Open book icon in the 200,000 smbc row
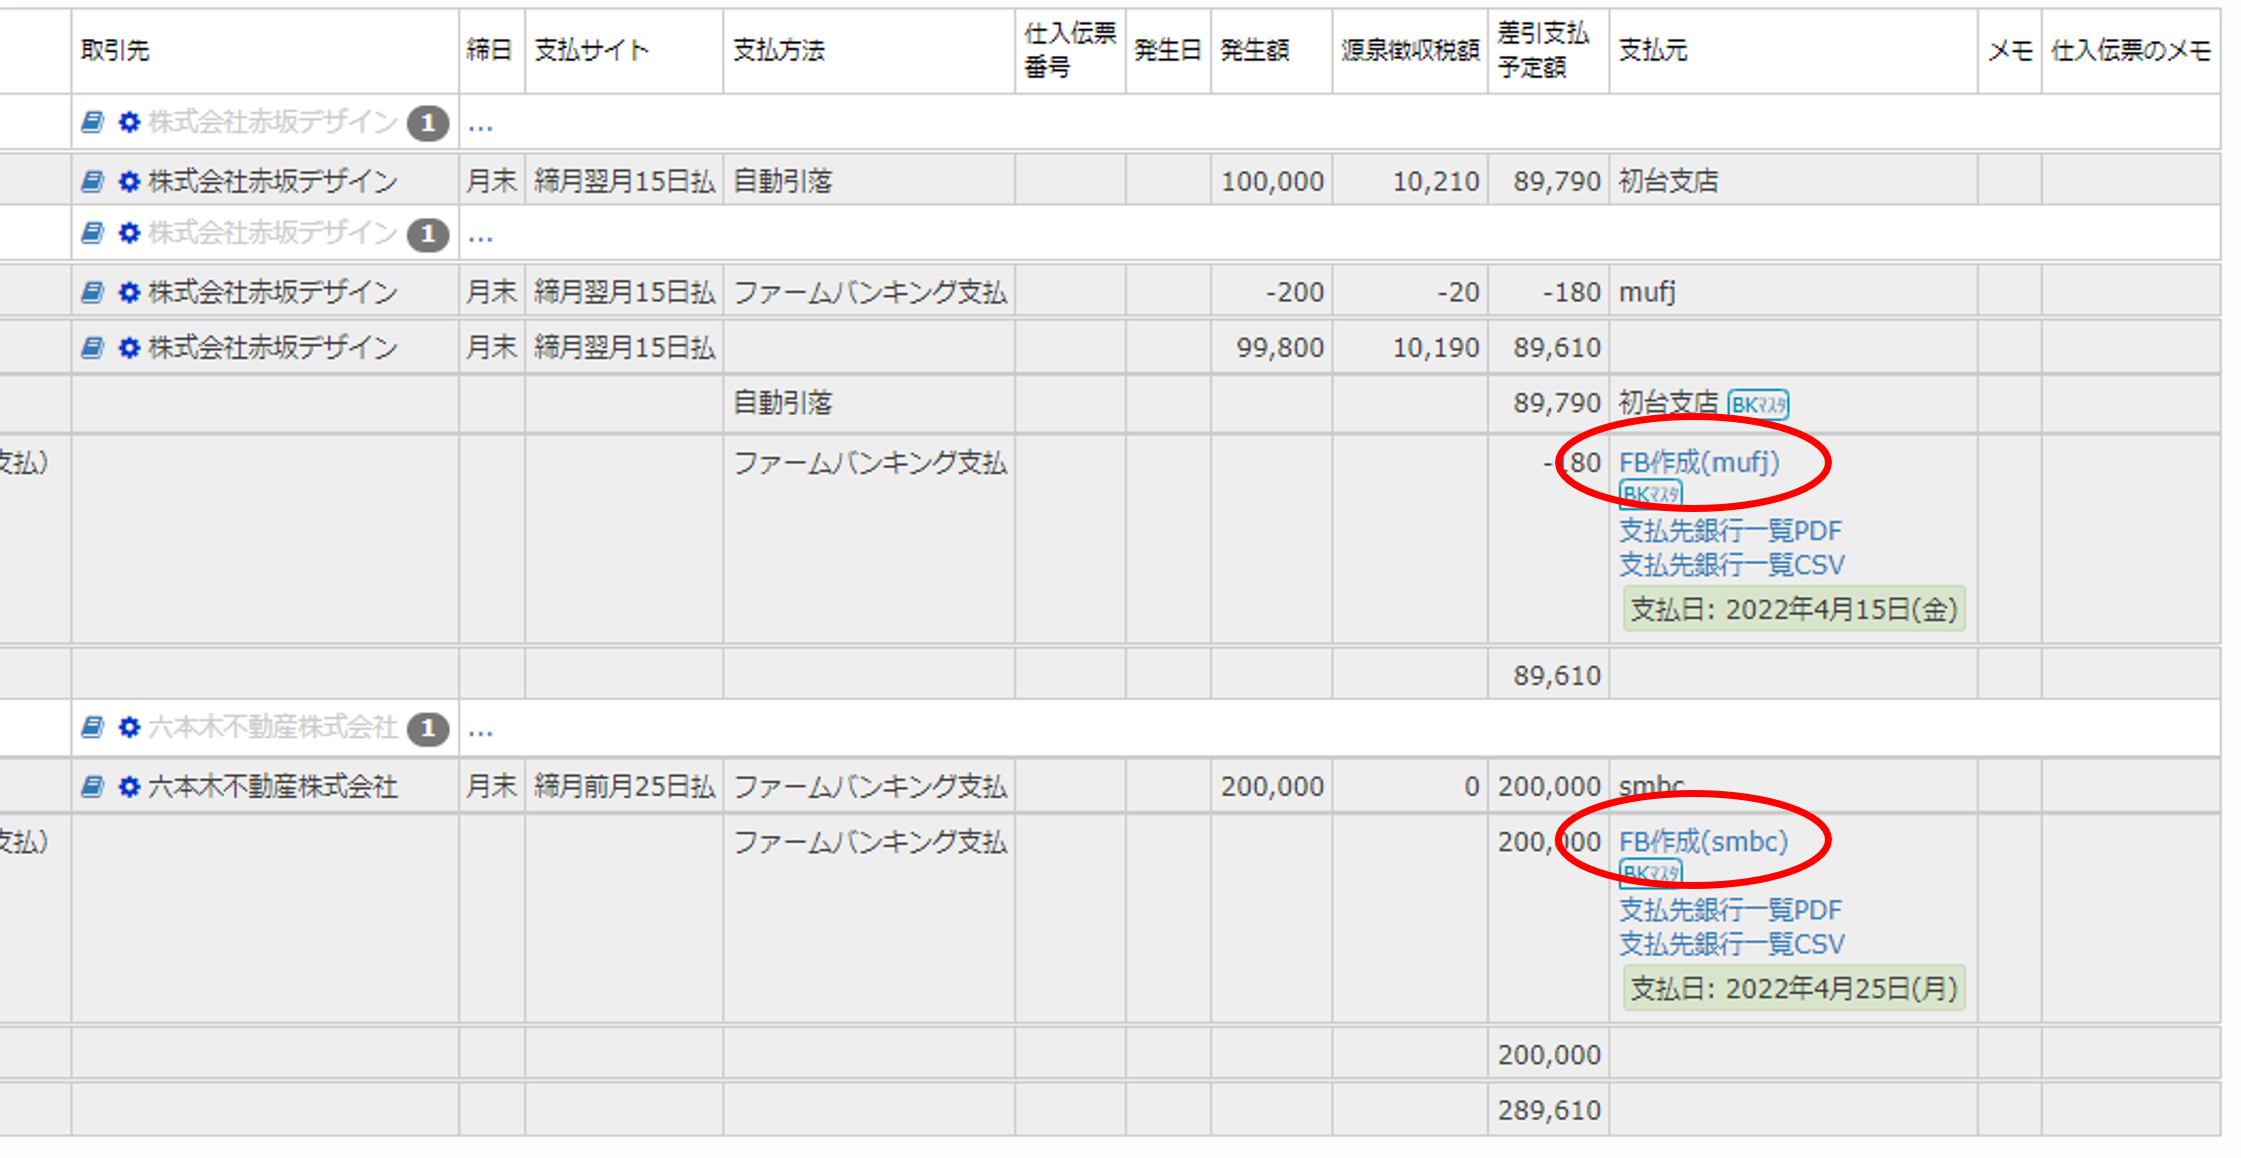The width and height of the screenshot is (2241, 1158). [92, 787]
